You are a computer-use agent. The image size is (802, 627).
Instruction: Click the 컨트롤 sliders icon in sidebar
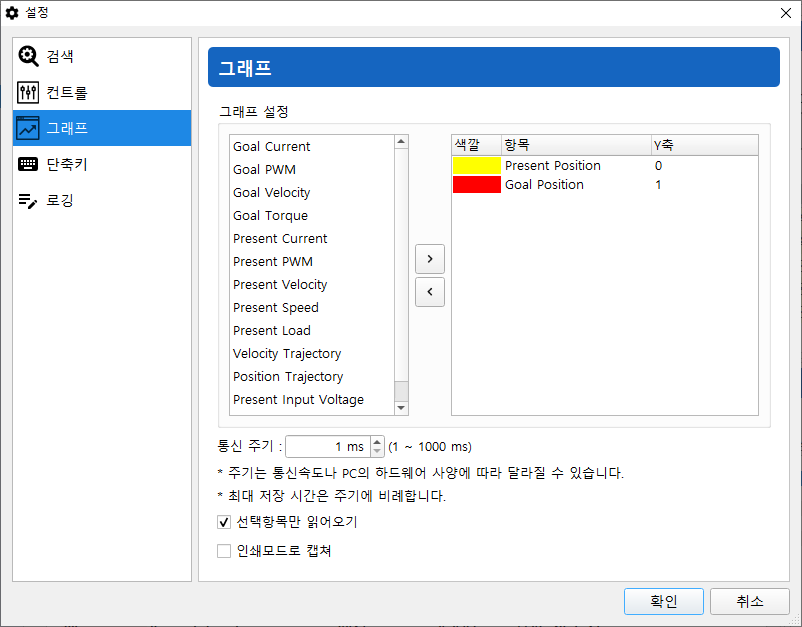[x=28, y=93]
